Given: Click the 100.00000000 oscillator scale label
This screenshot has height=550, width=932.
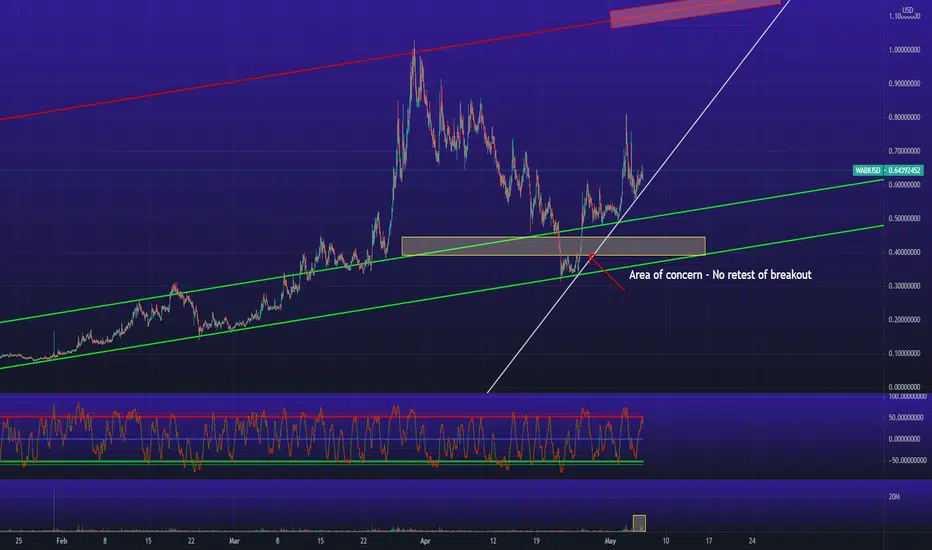Looking at the screenshot, I should [x=907, y=396].
